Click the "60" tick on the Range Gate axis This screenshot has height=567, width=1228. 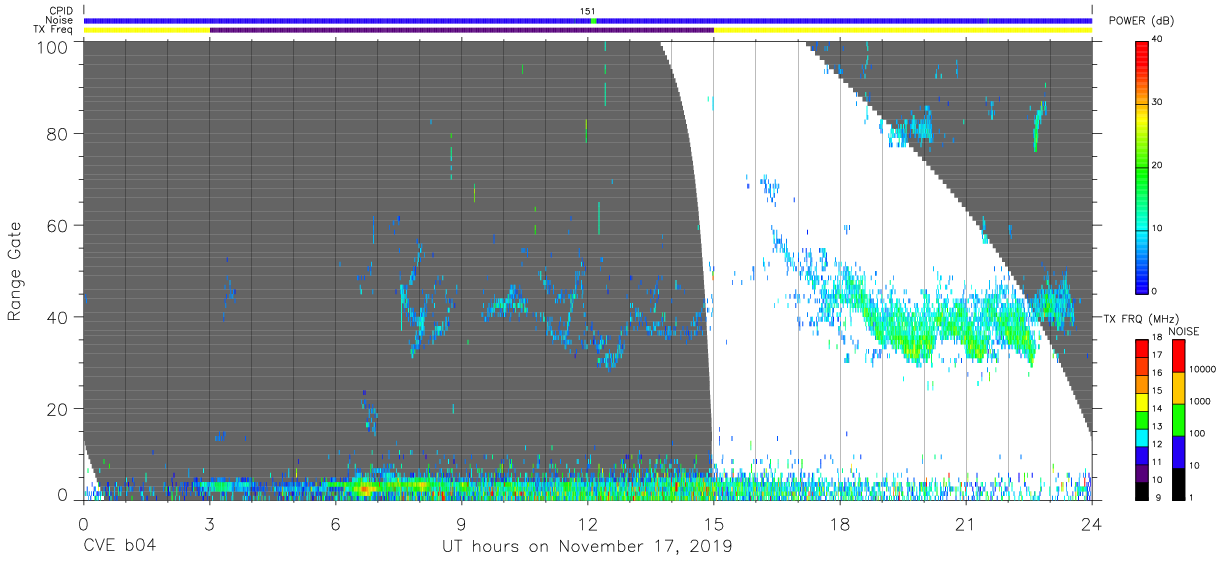57,225
